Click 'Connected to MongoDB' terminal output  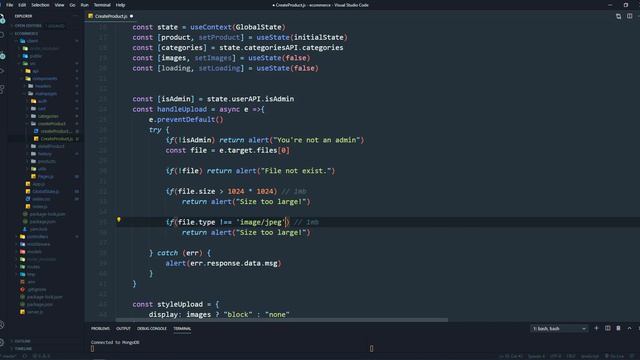click(115, 342)
